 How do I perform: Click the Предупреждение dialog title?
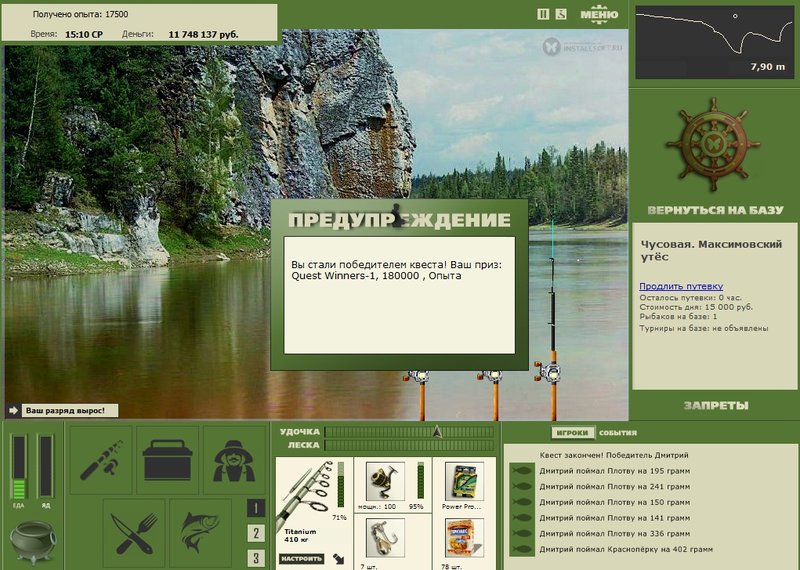coord(399,220)
